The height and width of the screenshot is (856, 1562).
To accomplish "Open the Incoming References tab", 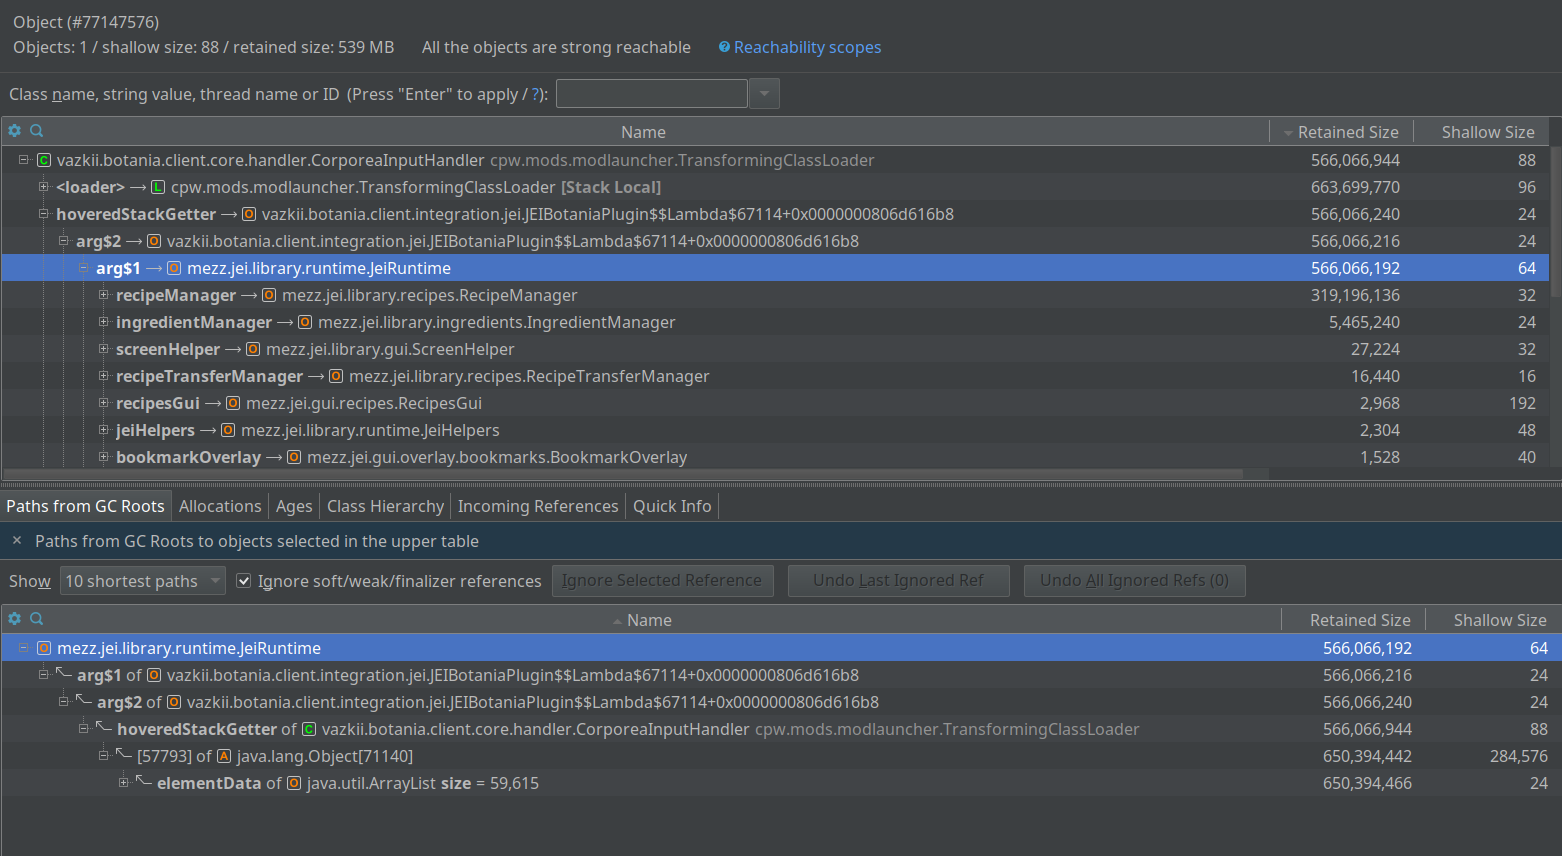I will 537,505.
